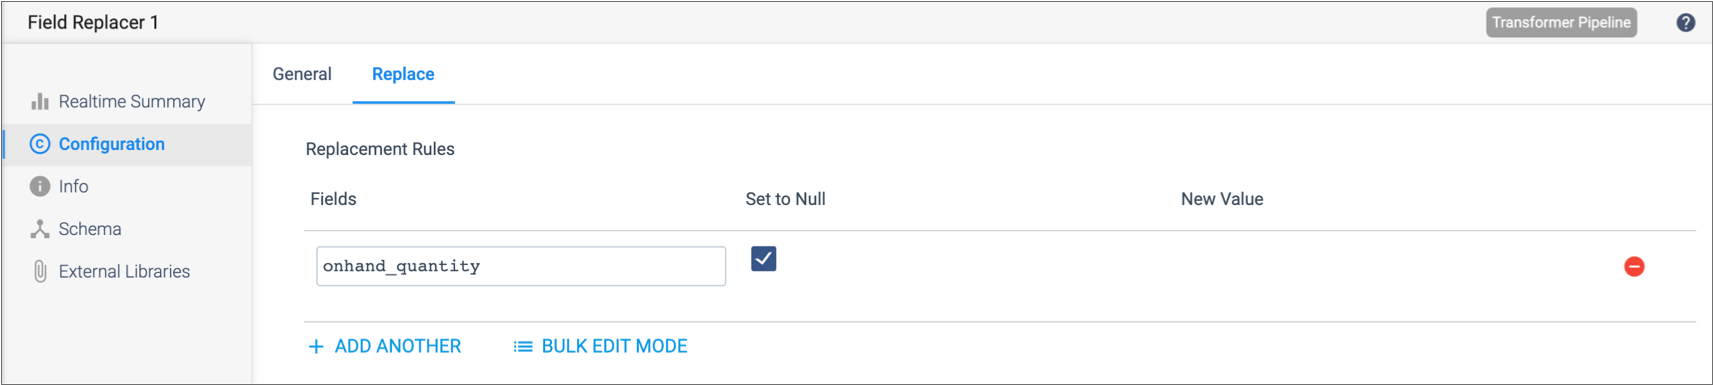Image resolution: width=1713 pixels, height=385 pixels.
Task: Click the External Libraries paperclip icon
Action: pyautogui.click(x=40, y=271)
